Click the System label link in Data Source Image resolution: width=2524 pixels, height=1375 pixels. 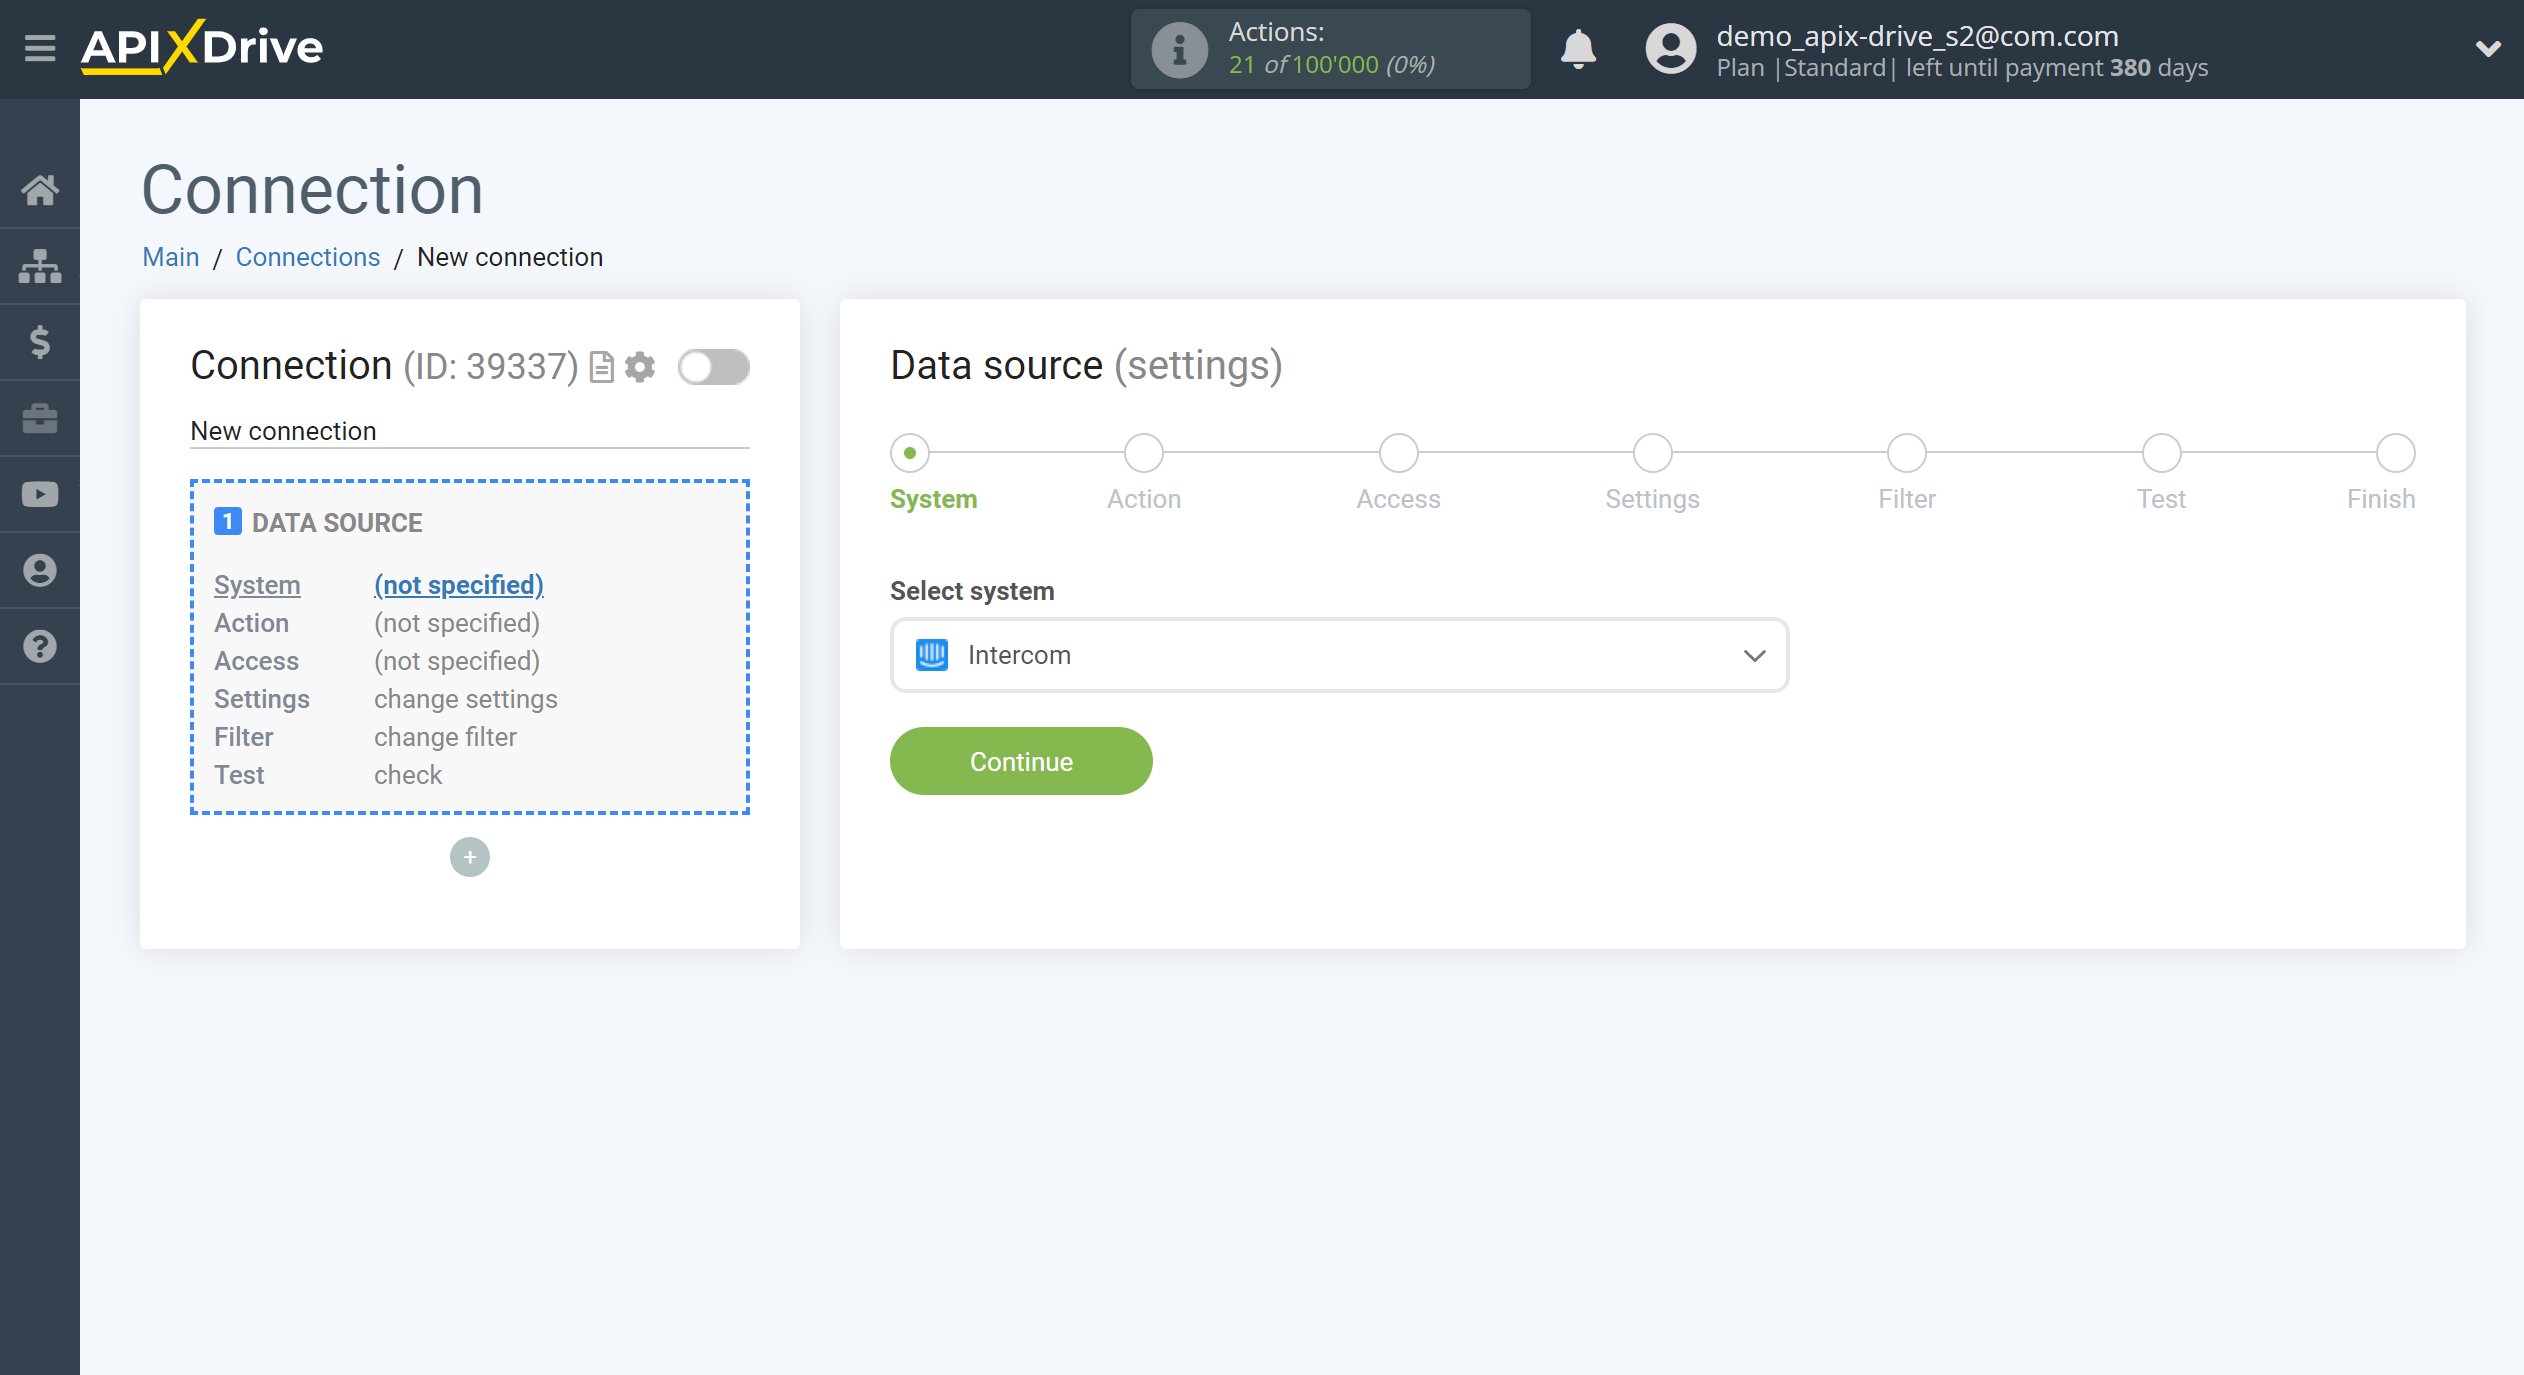pyautogui.click(x=257, y=585)
